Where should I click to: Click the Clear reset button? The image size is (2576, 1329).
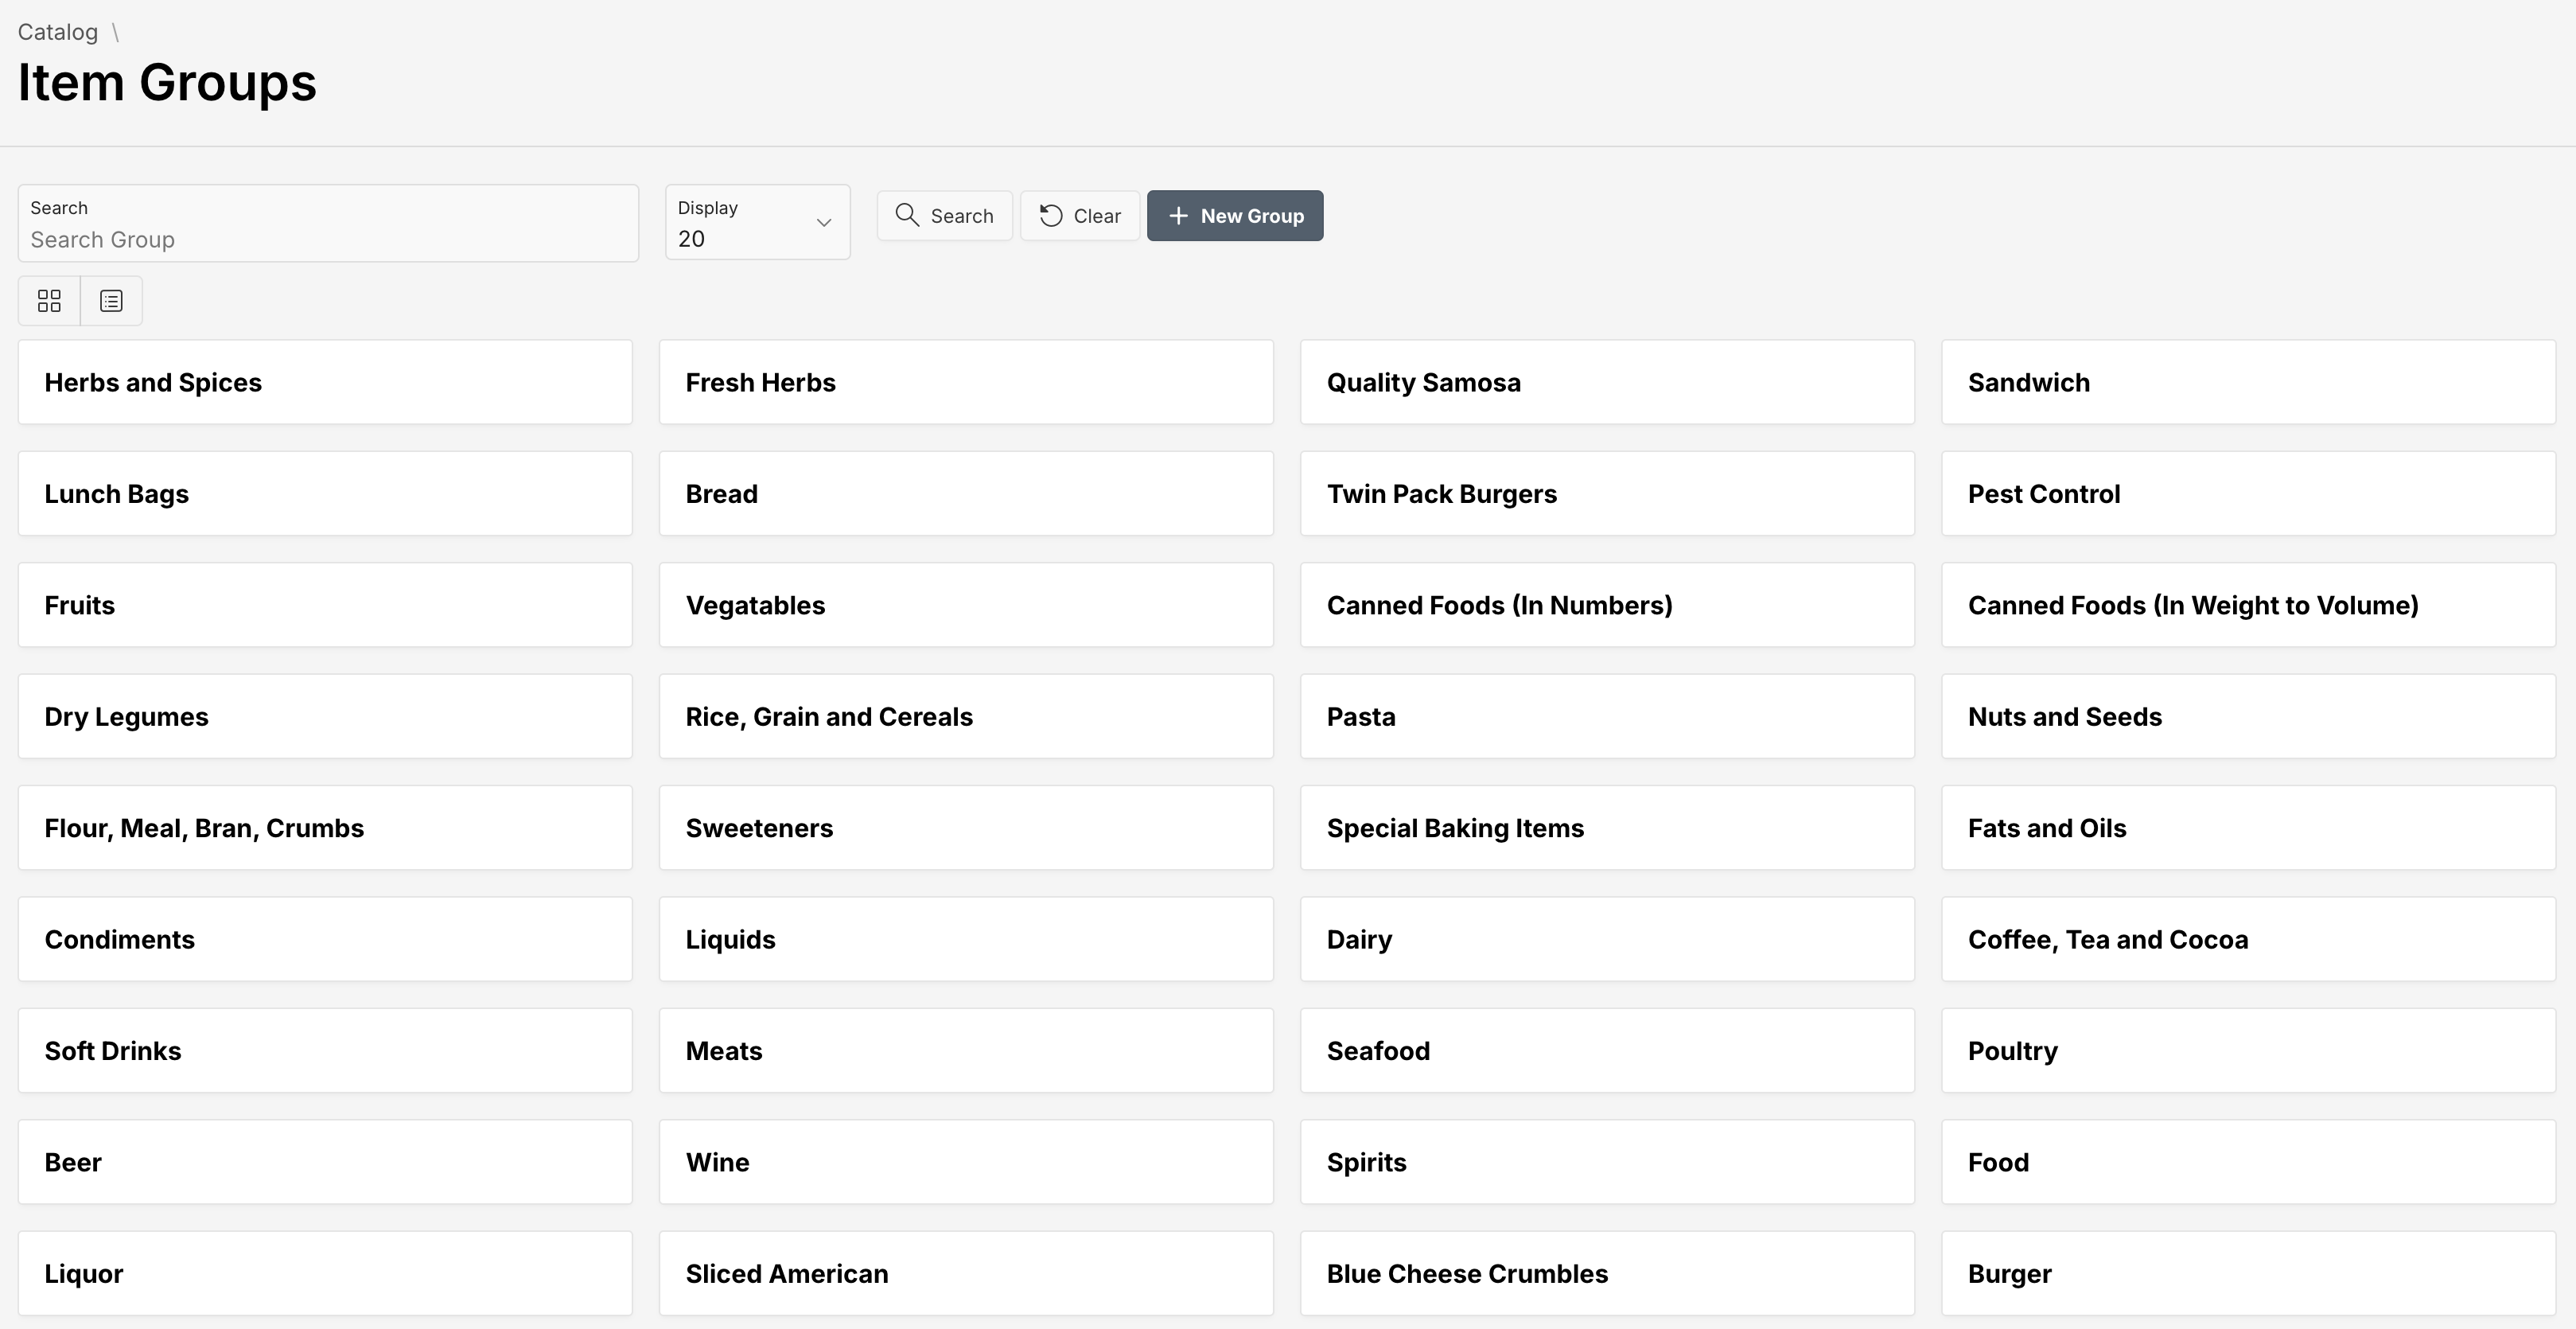[x=1080, y=216]
